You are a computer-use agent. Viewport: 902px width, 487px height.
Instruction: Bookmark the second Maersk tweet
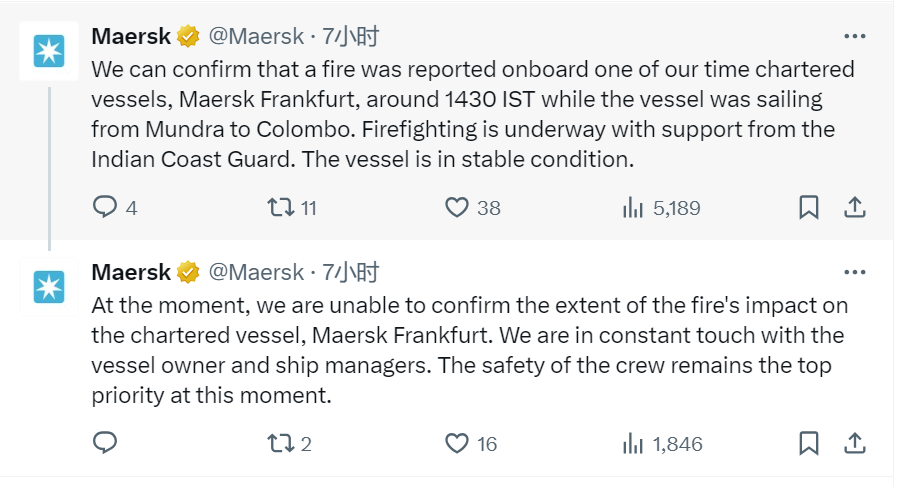pos(809,443)
